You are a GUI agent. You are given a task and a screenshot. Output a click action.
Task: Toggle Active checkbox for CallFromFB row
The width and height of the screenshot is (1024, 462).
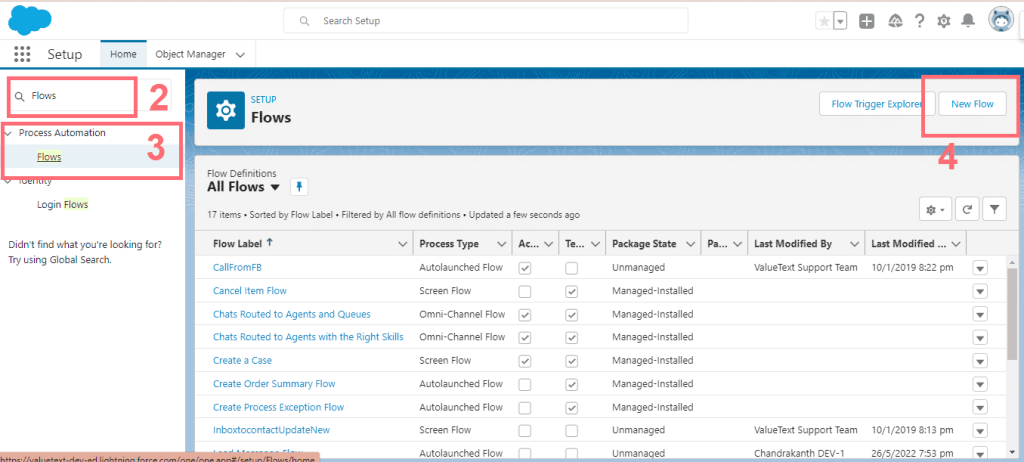tap(525, 268)
